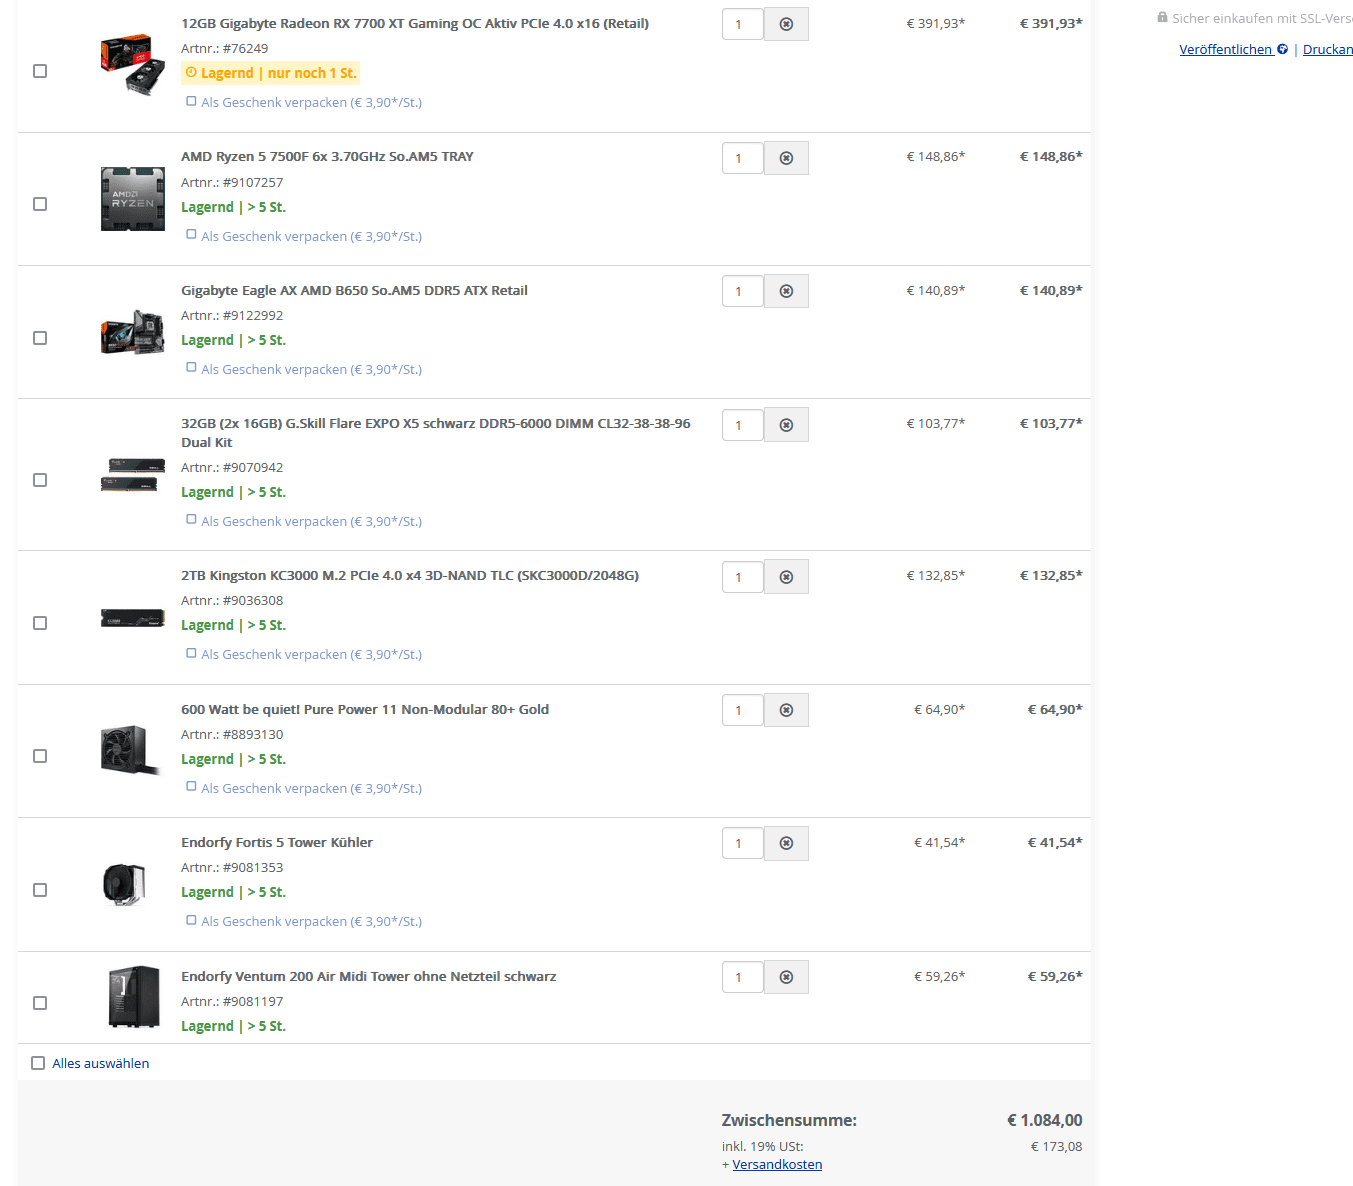The width and height of the screenshot is (1353, 1186).
Task: Edit quantity field of the Endorfy Ventum 200
Action: [x=743, y=977]
